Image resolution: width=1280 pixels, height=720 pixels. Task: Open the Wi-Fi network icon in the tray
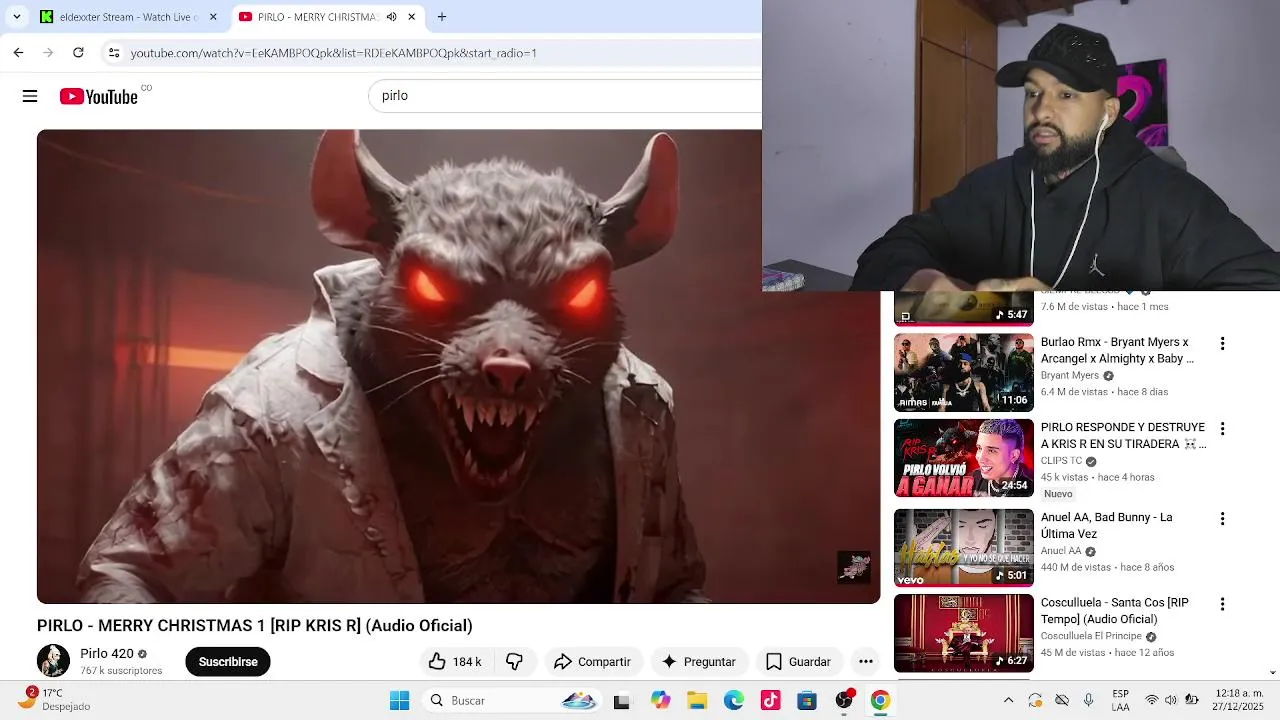coord(1152,700)
